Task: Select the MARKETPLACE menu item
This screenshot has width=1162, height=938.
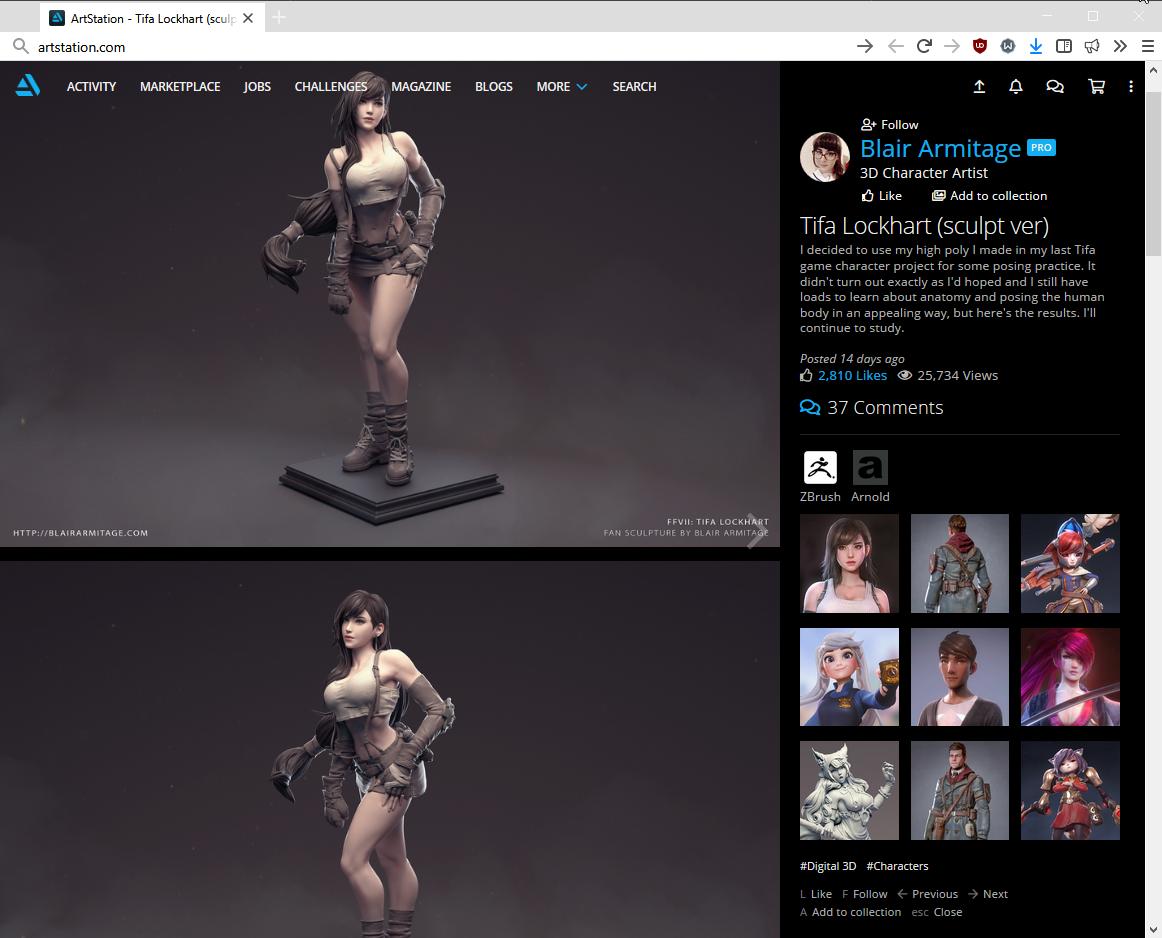Action: [180, 86]
